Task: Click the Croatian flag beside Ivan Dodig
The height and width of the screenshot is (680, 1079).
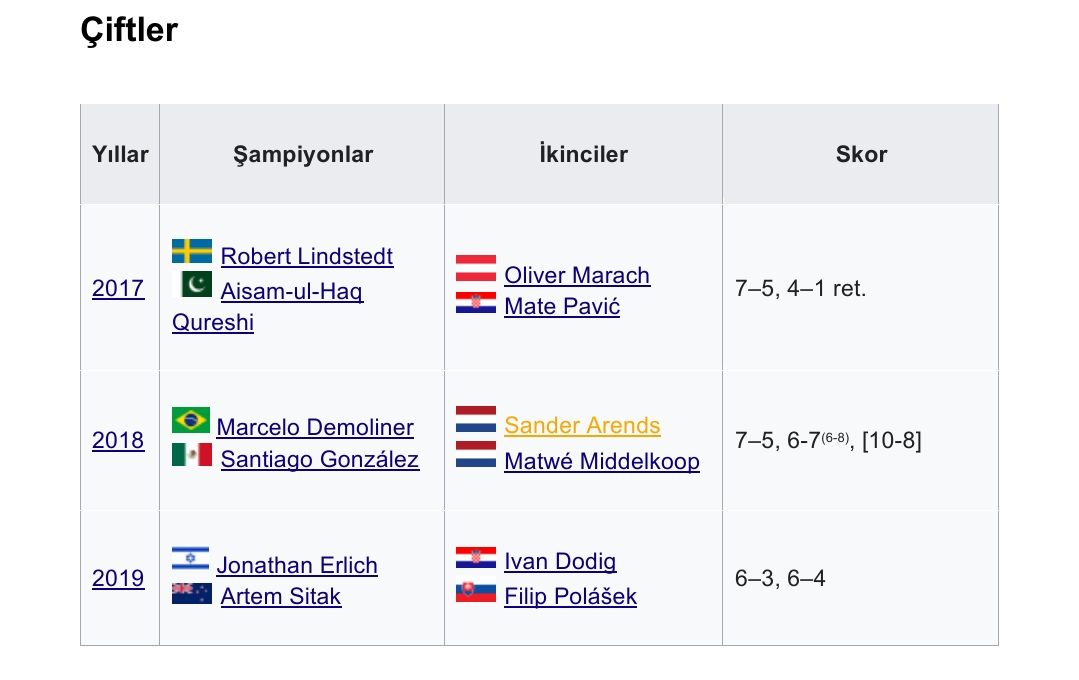Action: coord(476,557)
